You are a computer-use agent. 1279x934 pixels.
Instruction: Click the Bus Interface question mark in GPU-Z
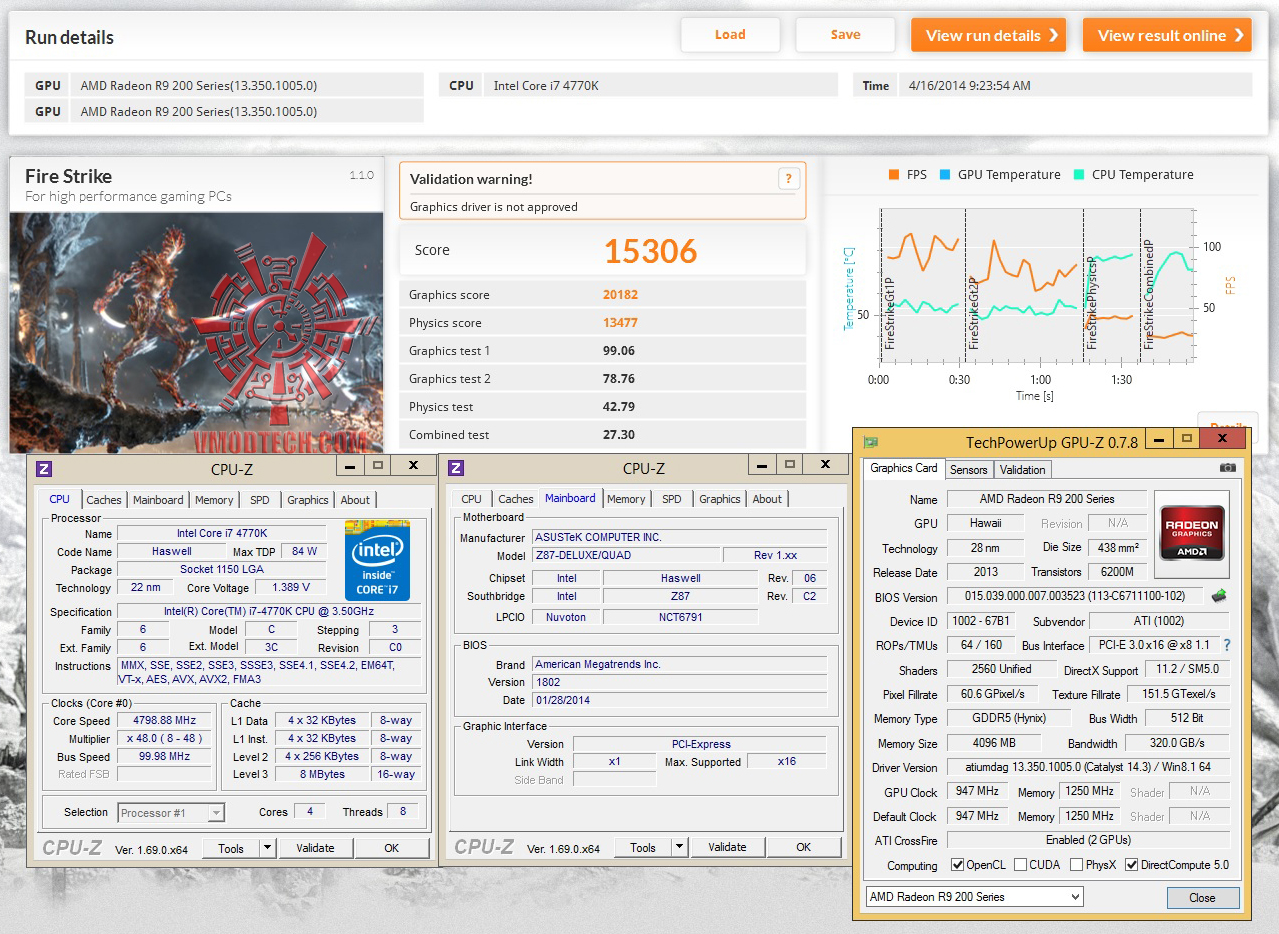click(1227, 645)
